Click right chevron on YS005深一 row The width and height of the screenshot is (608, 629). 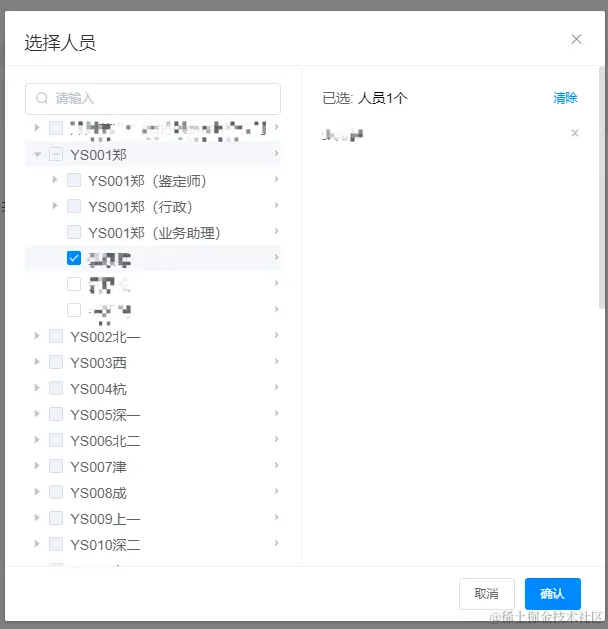(276, 414)
